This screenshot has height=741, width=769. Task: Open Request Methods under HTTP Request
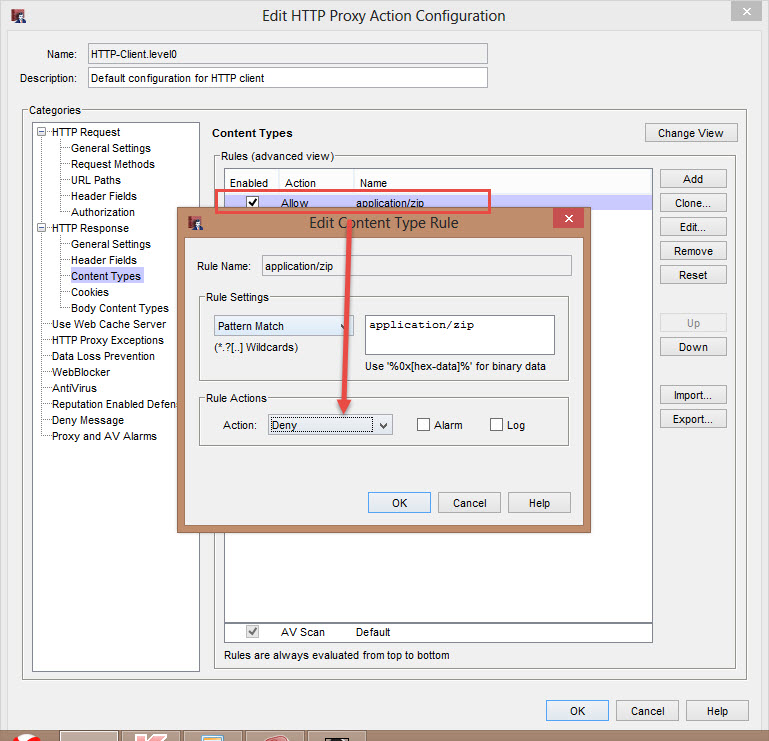[112, 164]
